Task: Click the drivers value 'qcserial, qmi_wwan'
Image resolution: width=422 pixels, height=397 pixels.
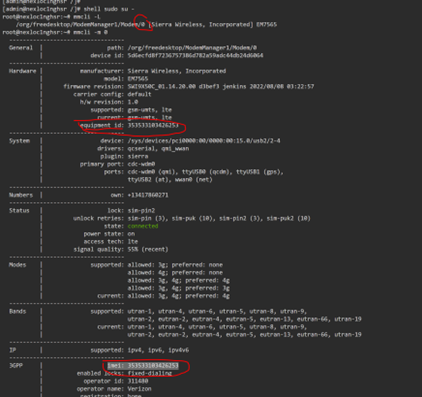Action: coord(158,149)
